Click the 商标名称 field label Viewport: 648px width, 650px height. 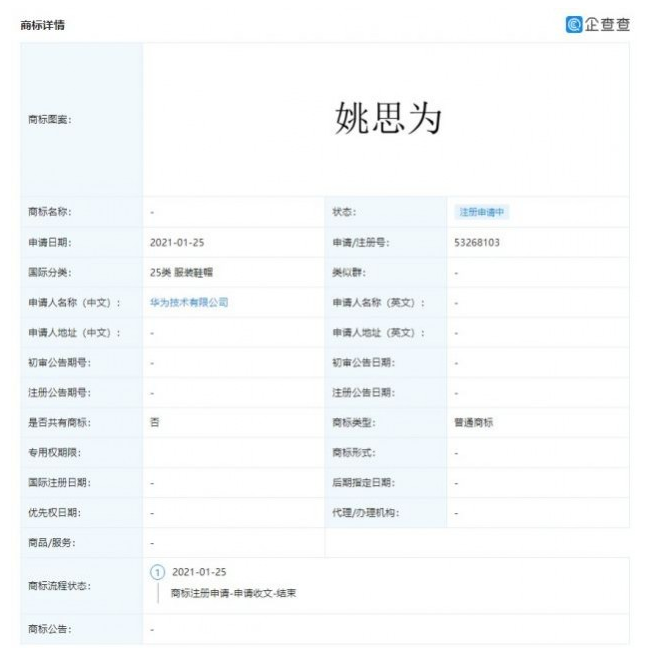pyautogui.click(x=50, y=212)
